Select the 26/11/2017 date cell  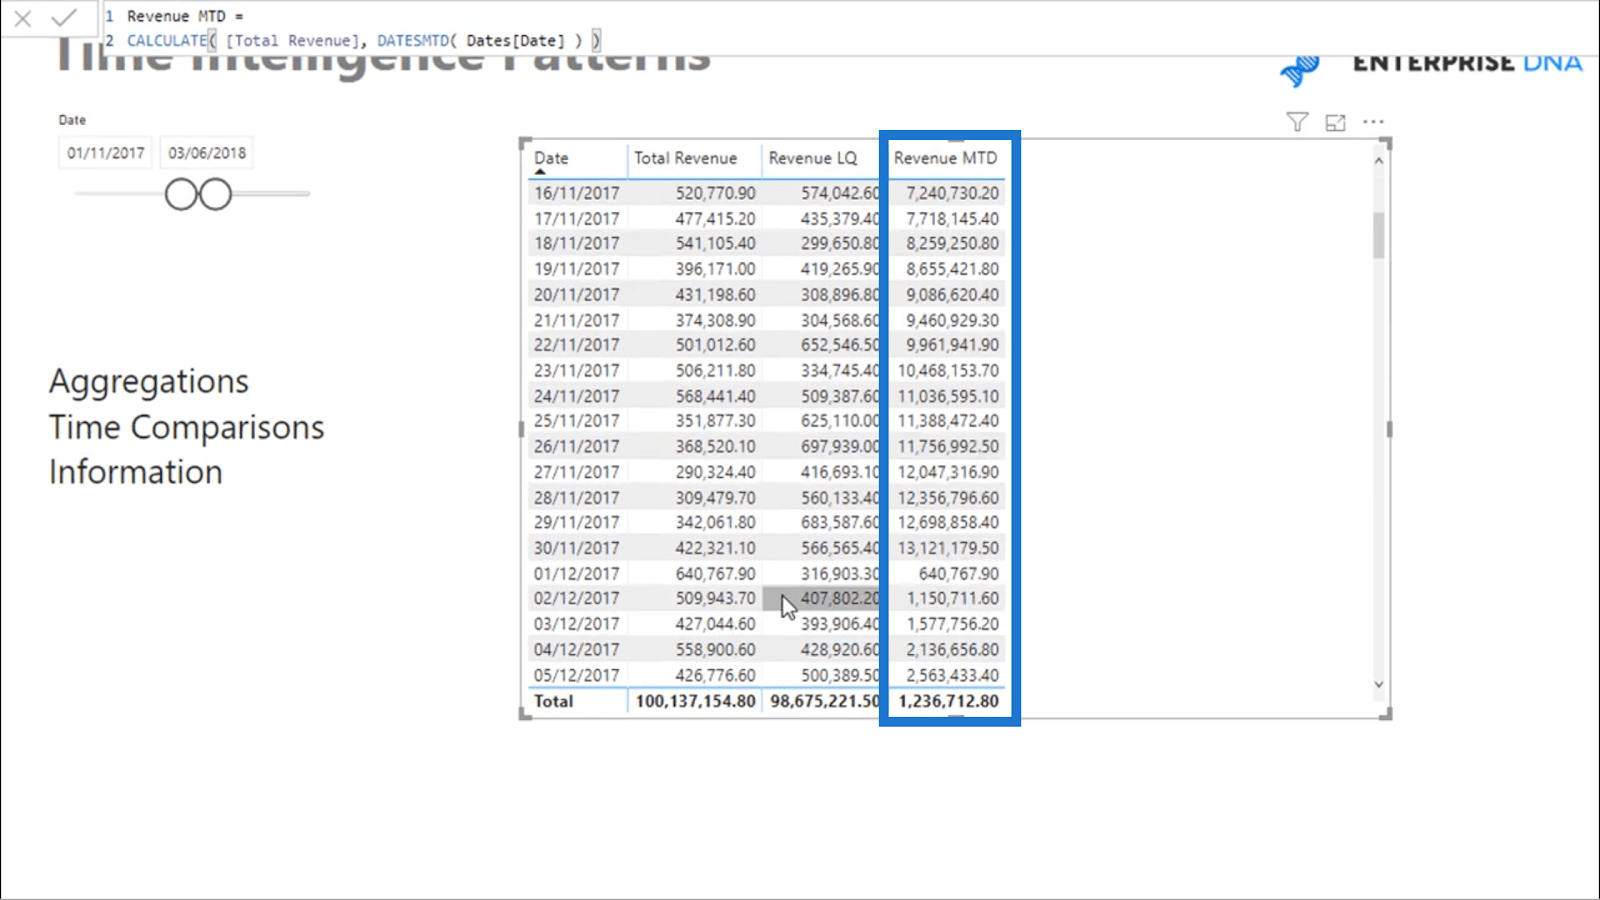tap(576, 446)
